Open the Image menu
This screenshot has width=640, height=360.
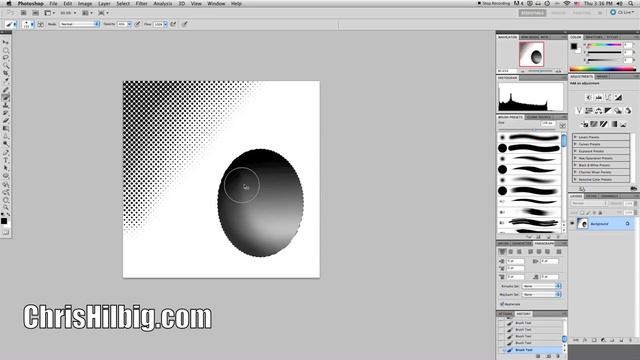click(85, 4)
